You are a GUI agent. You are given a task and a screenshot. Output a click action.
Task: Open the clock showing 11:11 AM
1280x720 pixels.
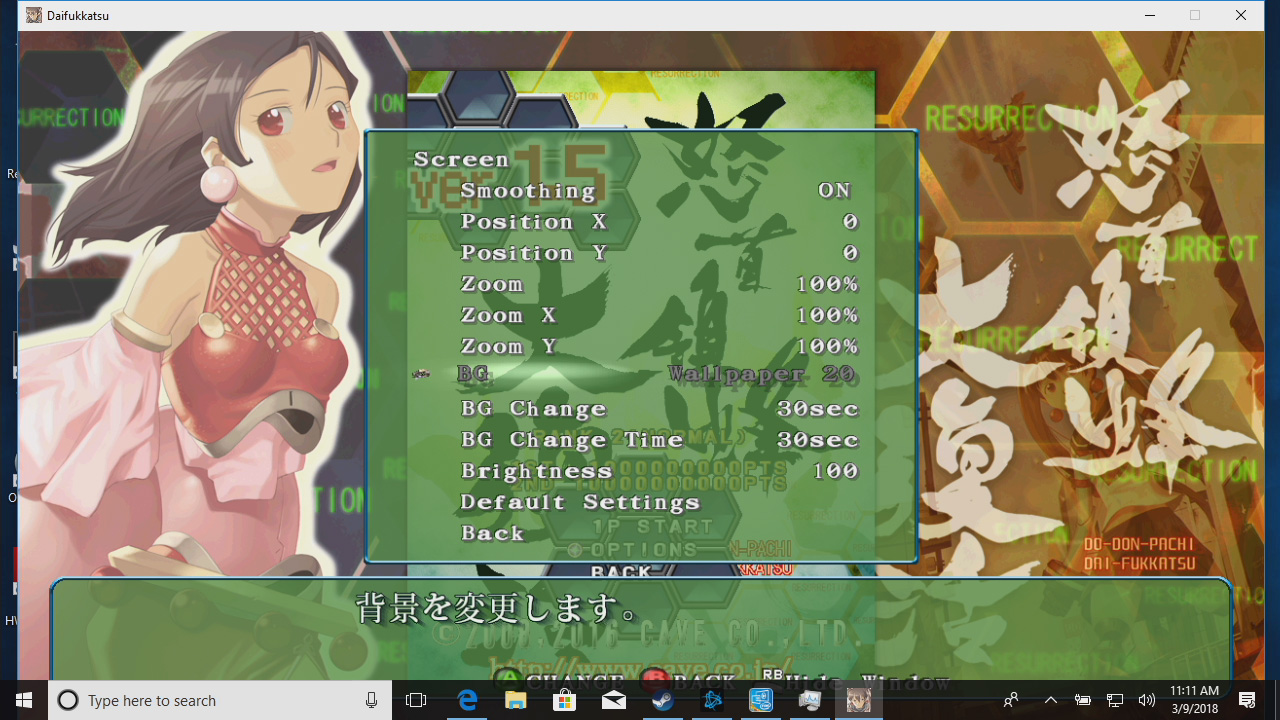pyautogui.click(x=1194, y=700)
